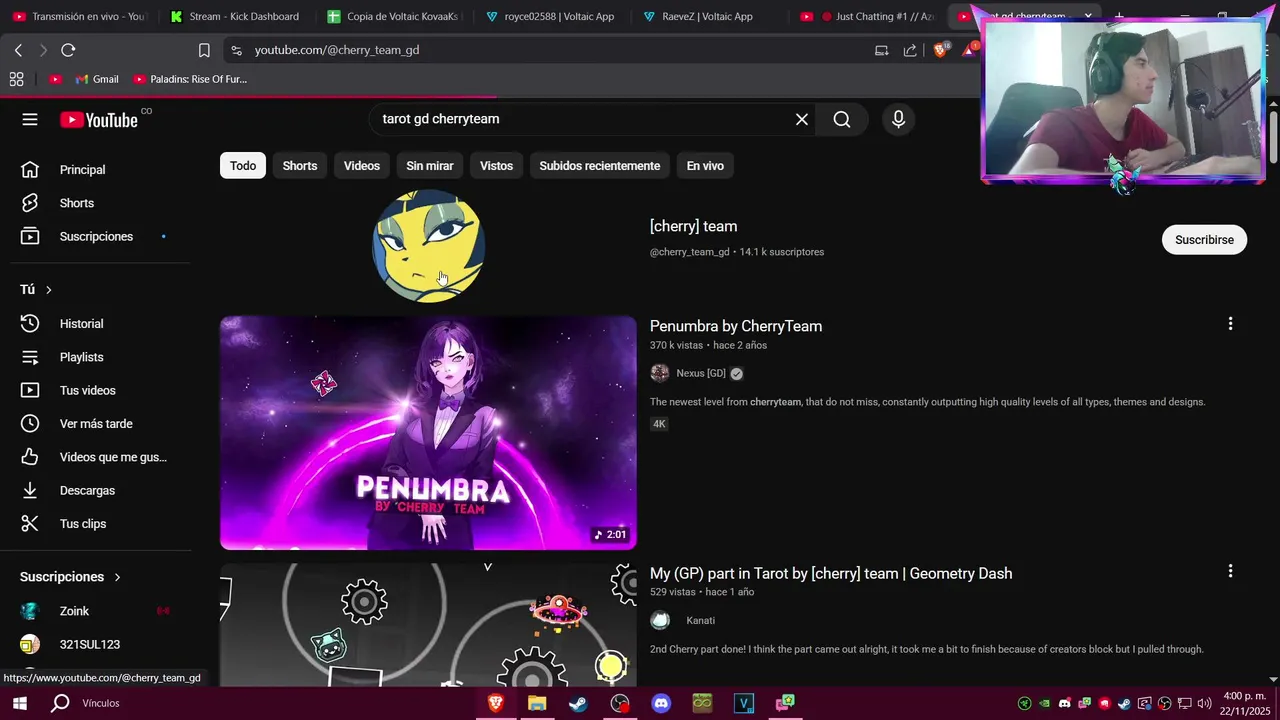This screenshot has width=1280, height=720.
Task: Share this page using the share icon
Action: [910, 50]
